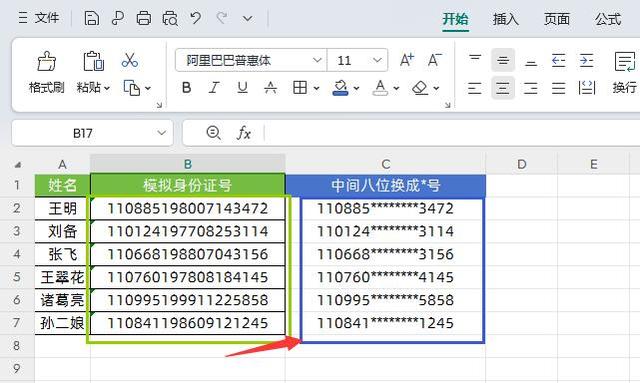Click the fx insert function icon
This screenshot has width=640, height=383.
[x=244, y=133]
